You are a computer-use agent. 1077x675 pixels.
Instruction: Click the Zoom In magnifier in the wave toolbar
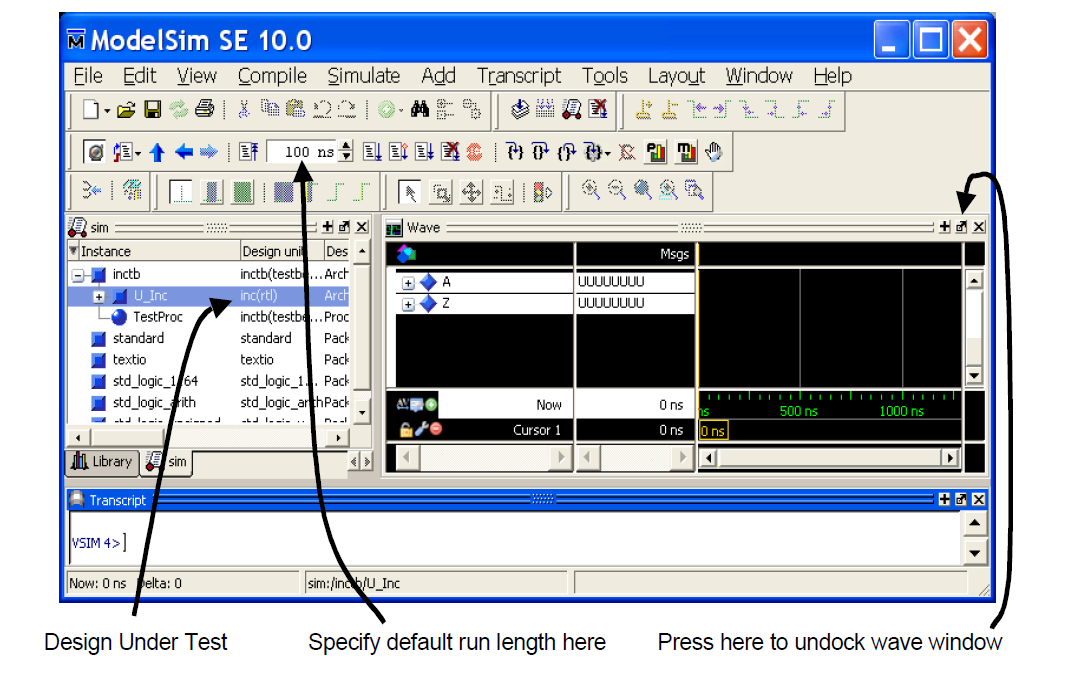coord(589,190)
